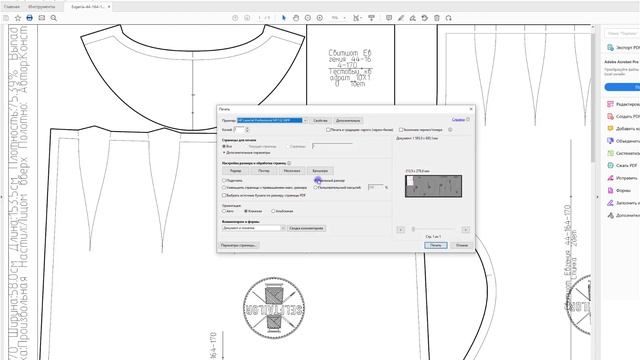Open Create PDF tool in right panel
The height and width of the screenshot is (360, 640).
623,116
